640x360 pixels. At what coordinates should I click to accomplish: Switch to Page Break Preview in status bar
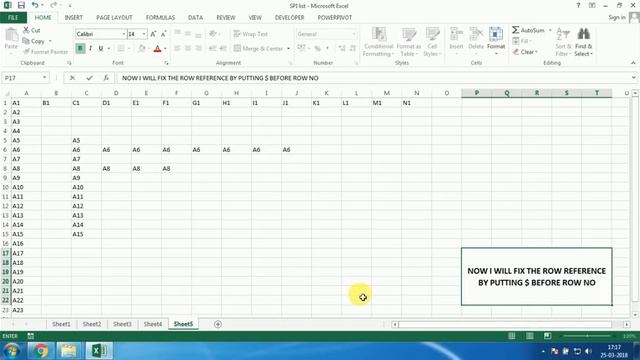pyautogui.click(x=547, y=336)
